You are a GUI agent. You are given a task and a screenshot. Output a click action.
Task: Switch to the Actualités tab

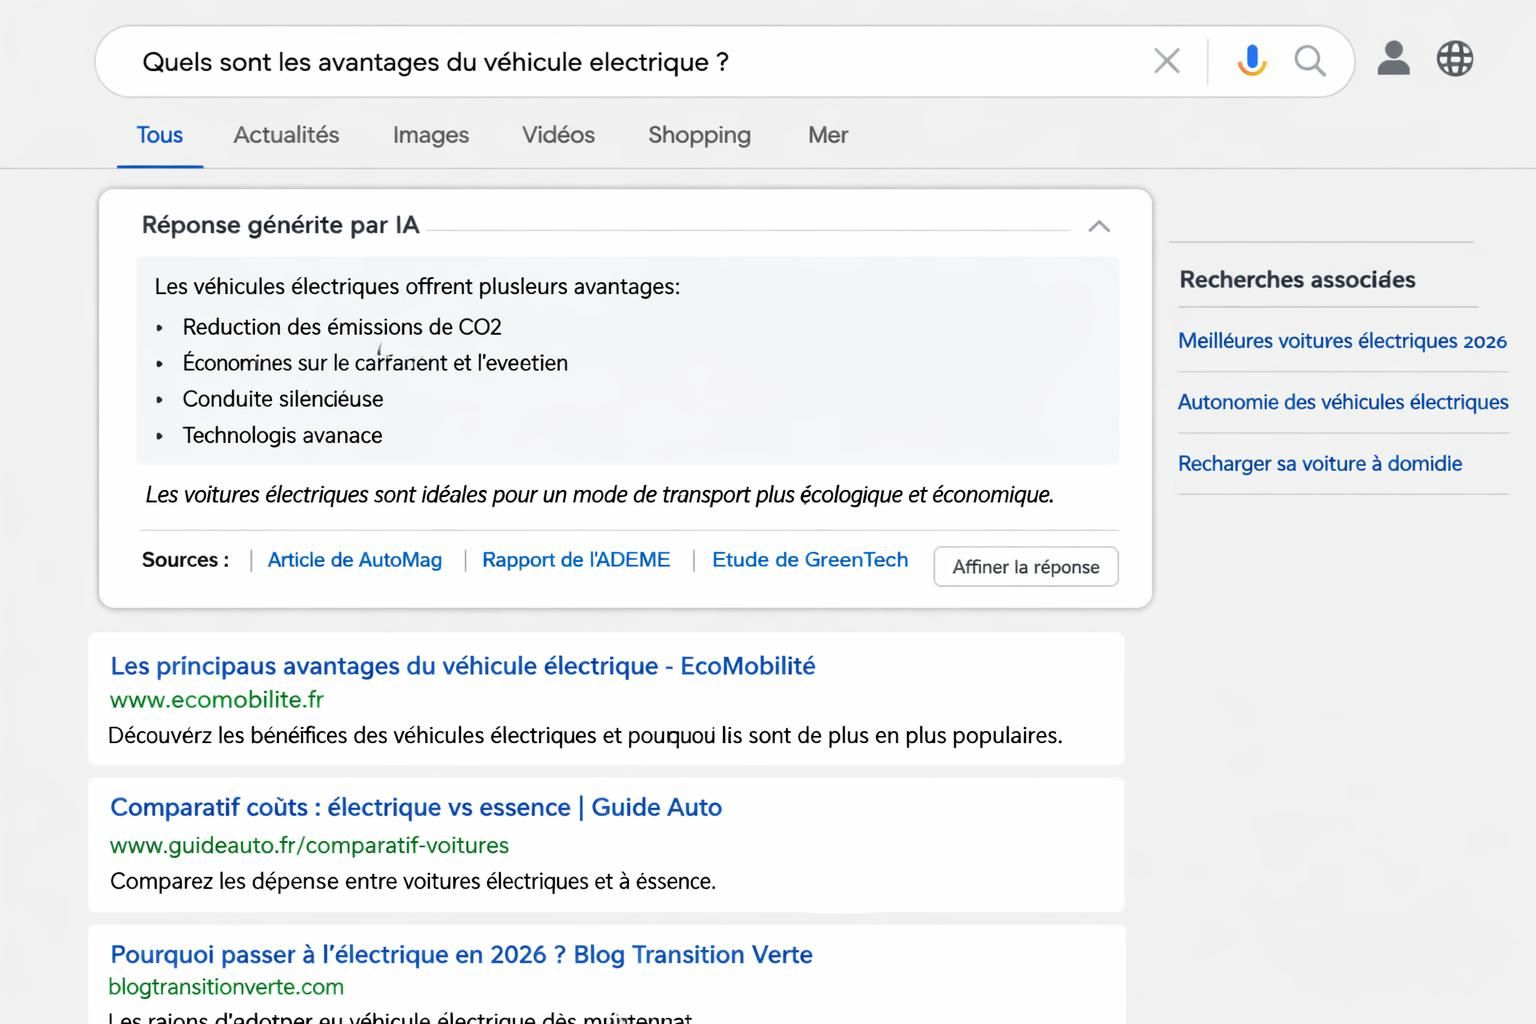click(286, 135)
